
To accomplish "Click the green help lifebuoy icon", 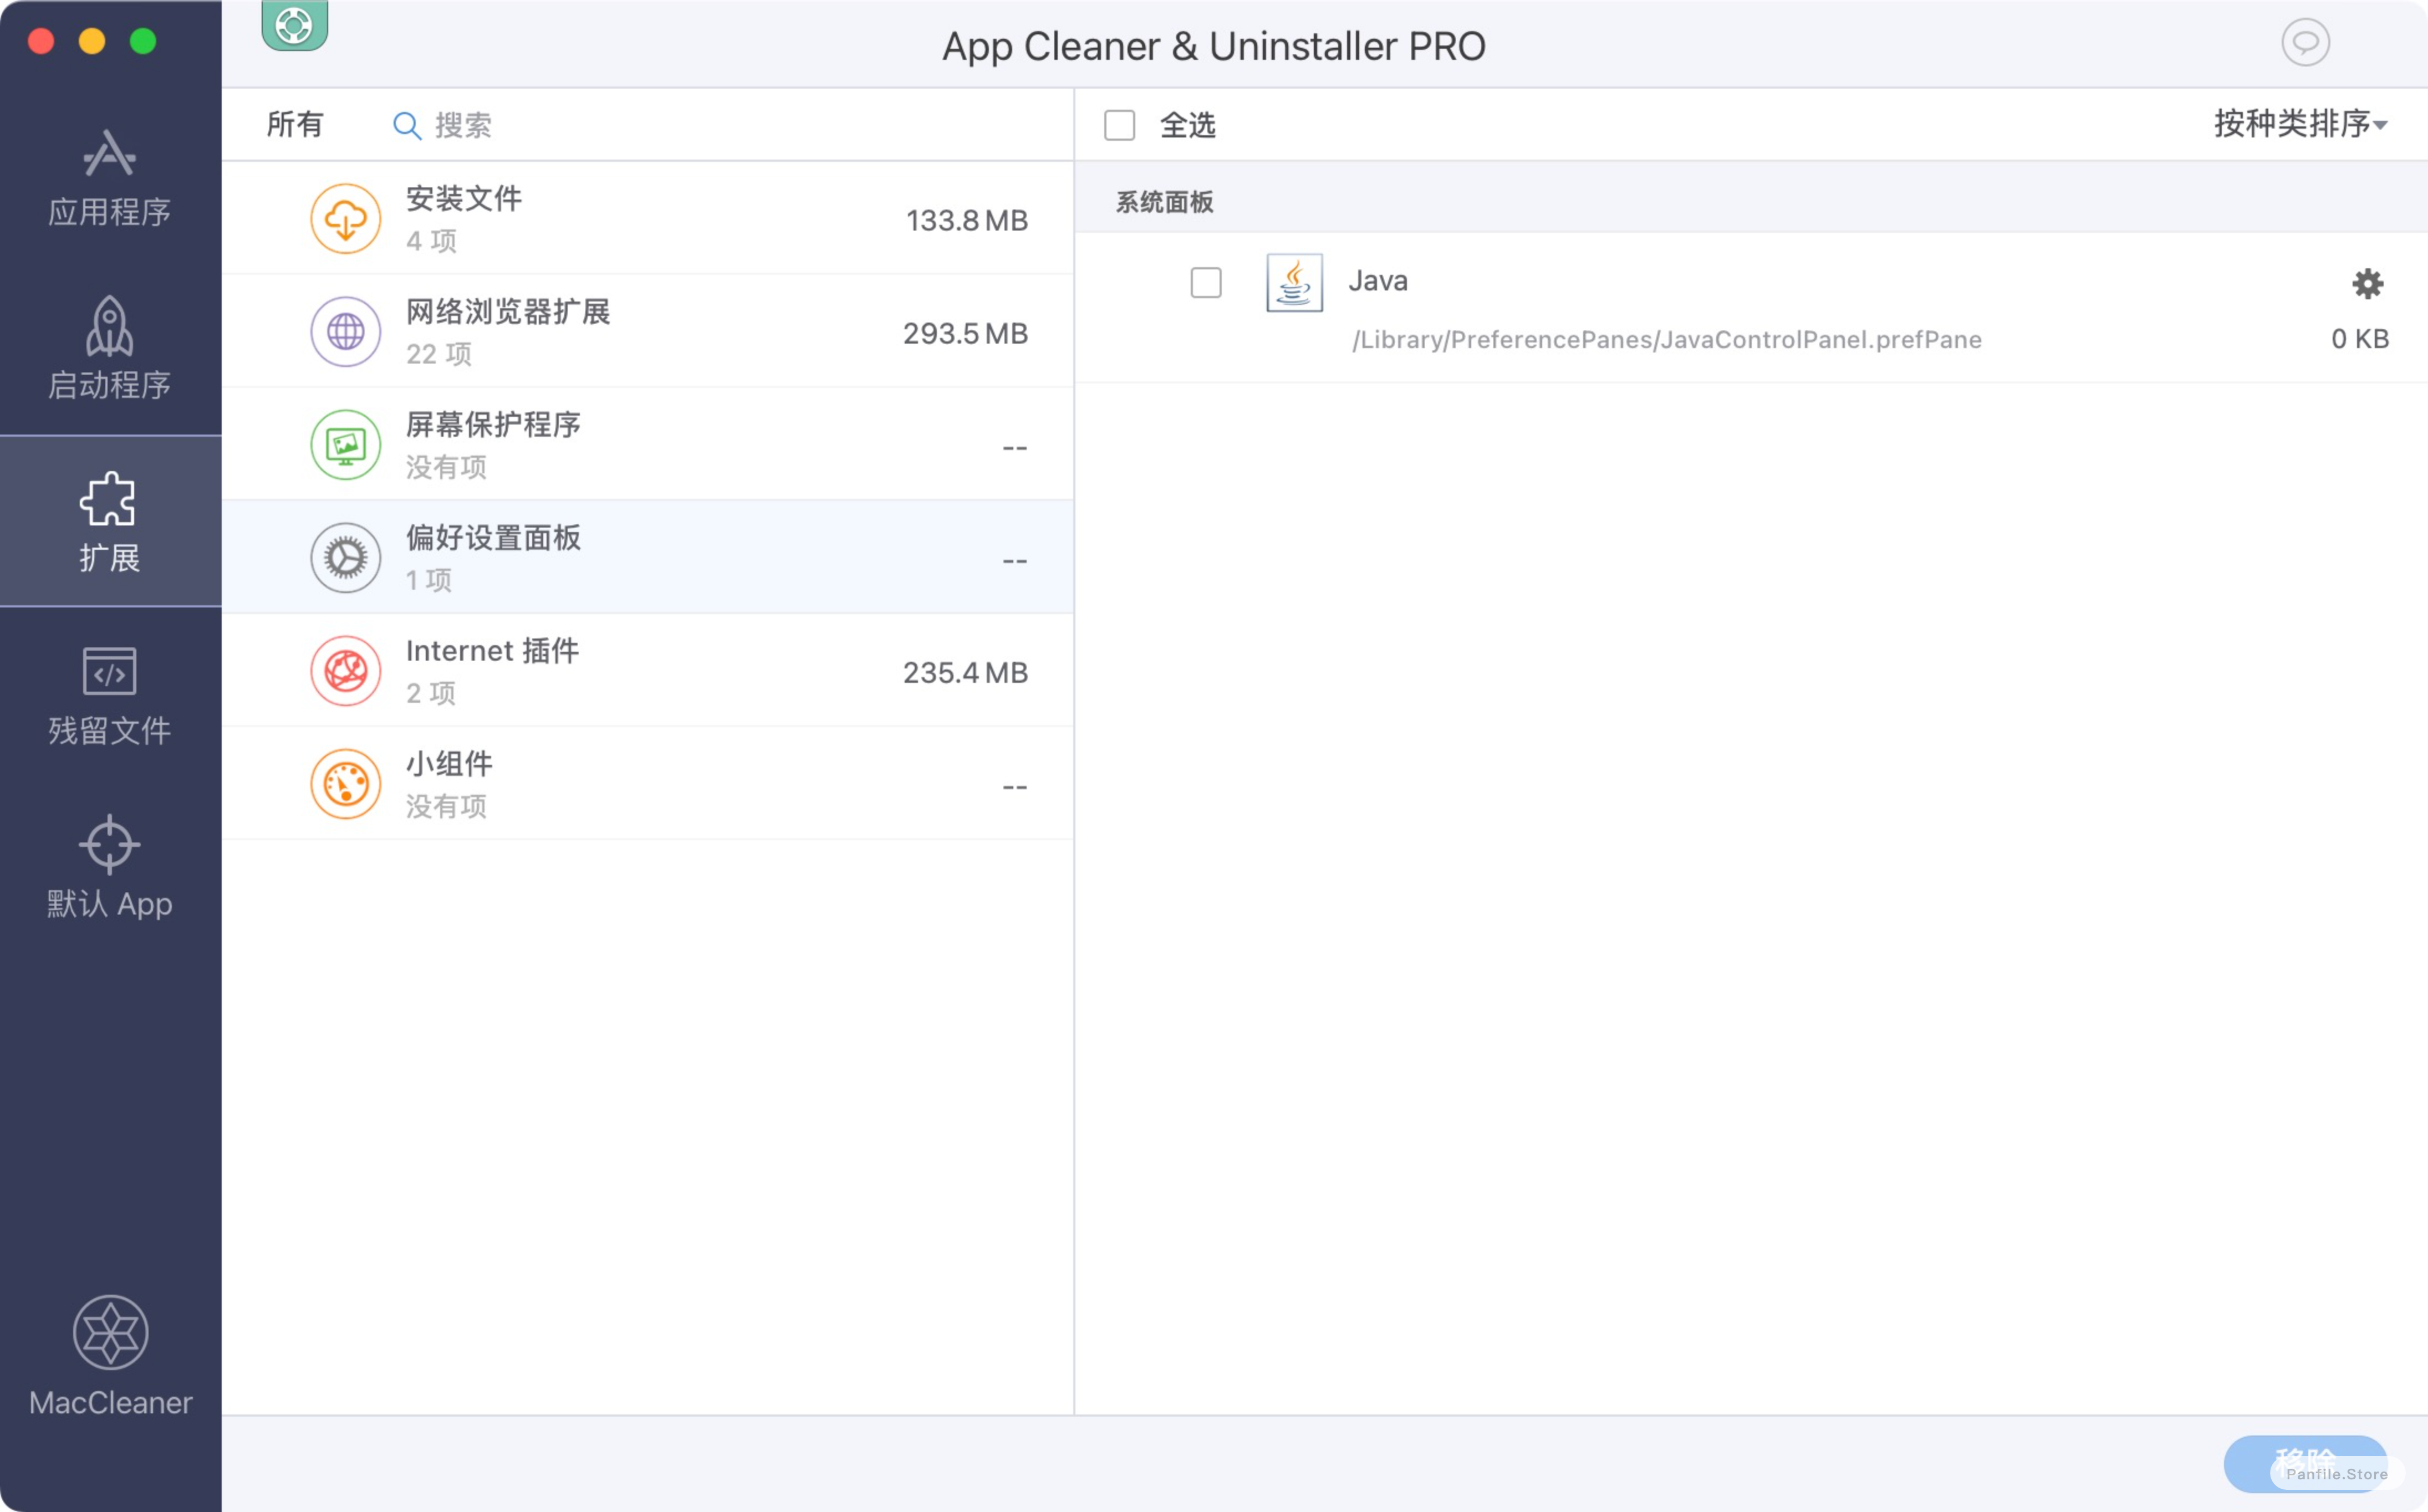I will coord(295,25).
